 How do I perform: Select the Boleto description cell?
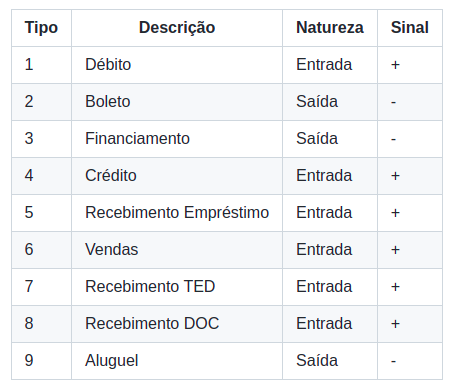point(177,102)
